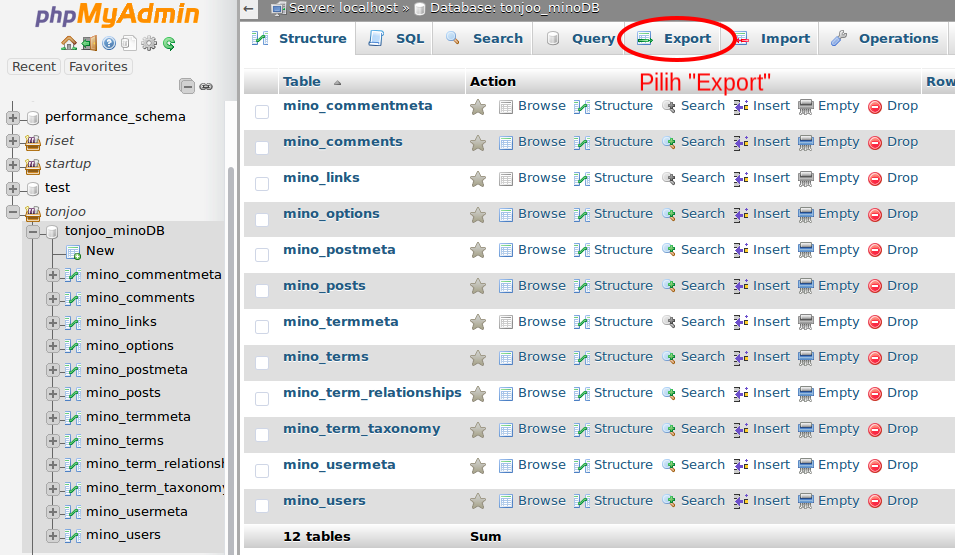Expand mino_users in sidebar tree
This screenshot has width=955, height=555.
point(53,536)
